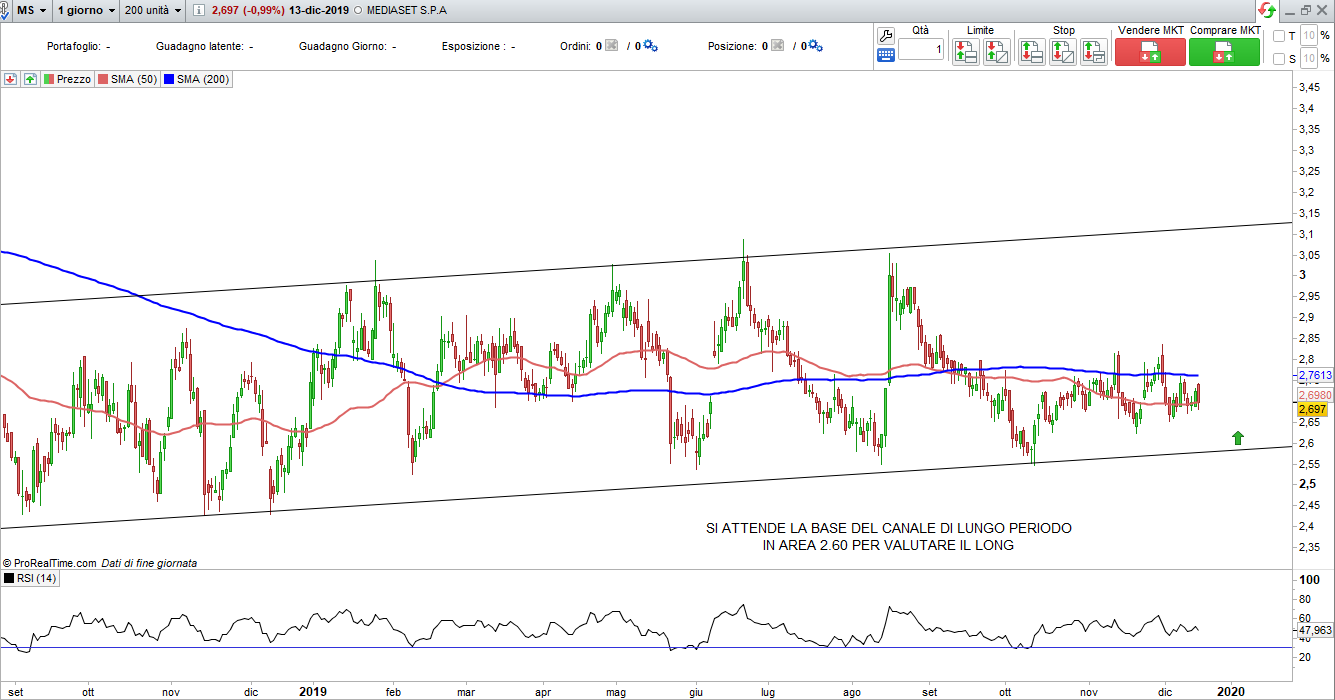Open the trading settings wrench icon
Screen dimensions: 1335x700
[x=885, y=35]
